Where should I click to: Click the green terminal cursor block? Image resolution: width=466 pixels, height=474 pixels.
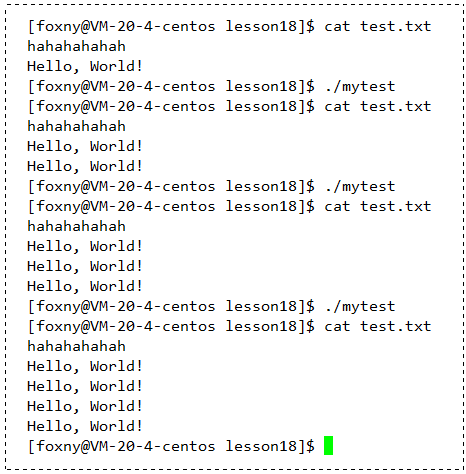point(328,445)
